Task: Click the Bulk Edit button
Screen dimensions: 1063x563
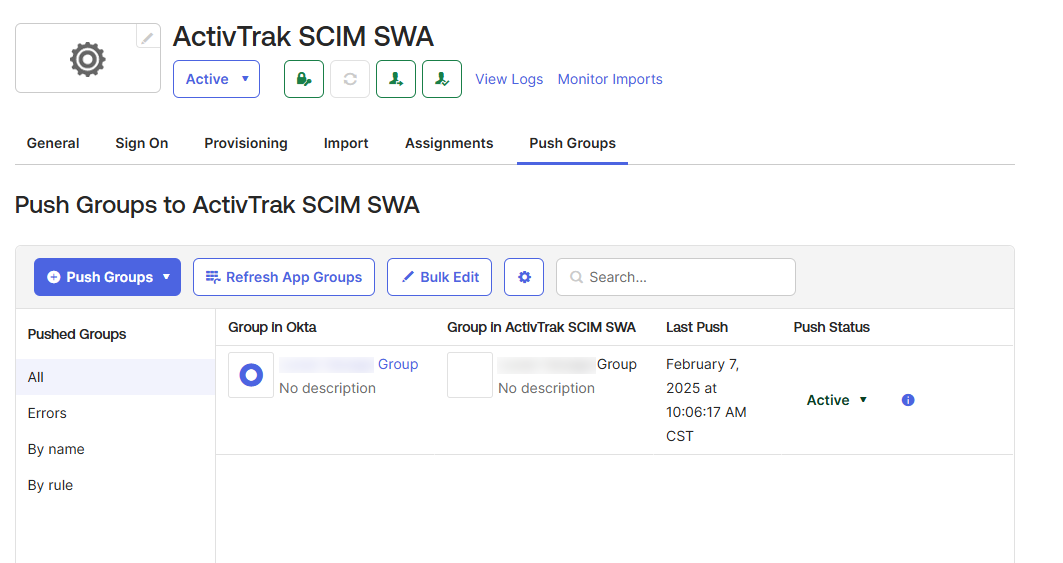Action: coord(439,277)
